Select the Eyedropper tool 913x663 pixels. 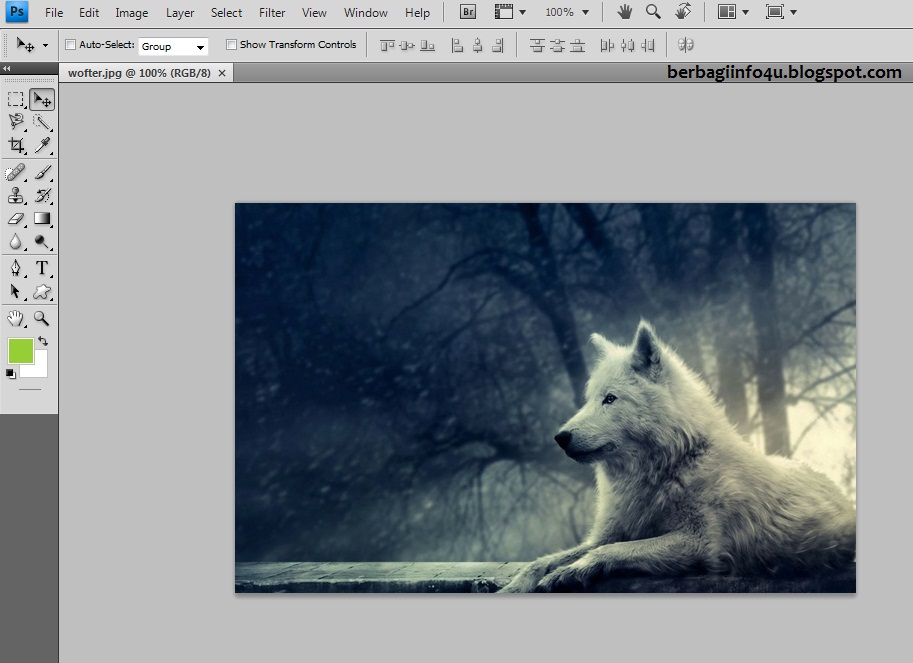point(42,146)
